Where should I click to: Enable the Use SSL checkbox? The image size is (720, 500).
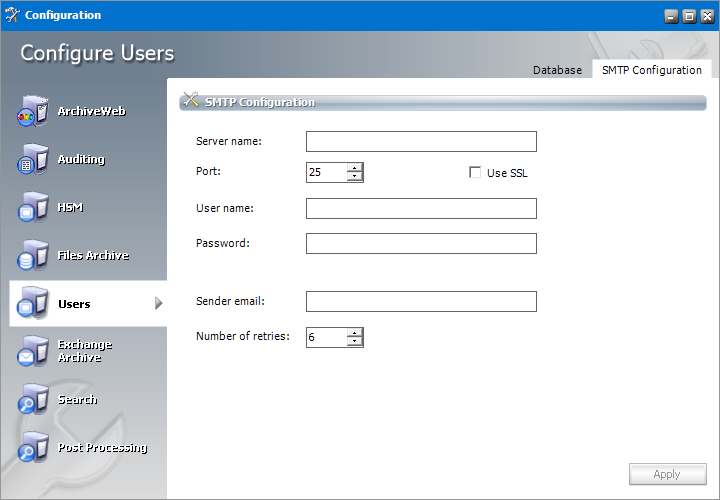(x=475, y=173)
